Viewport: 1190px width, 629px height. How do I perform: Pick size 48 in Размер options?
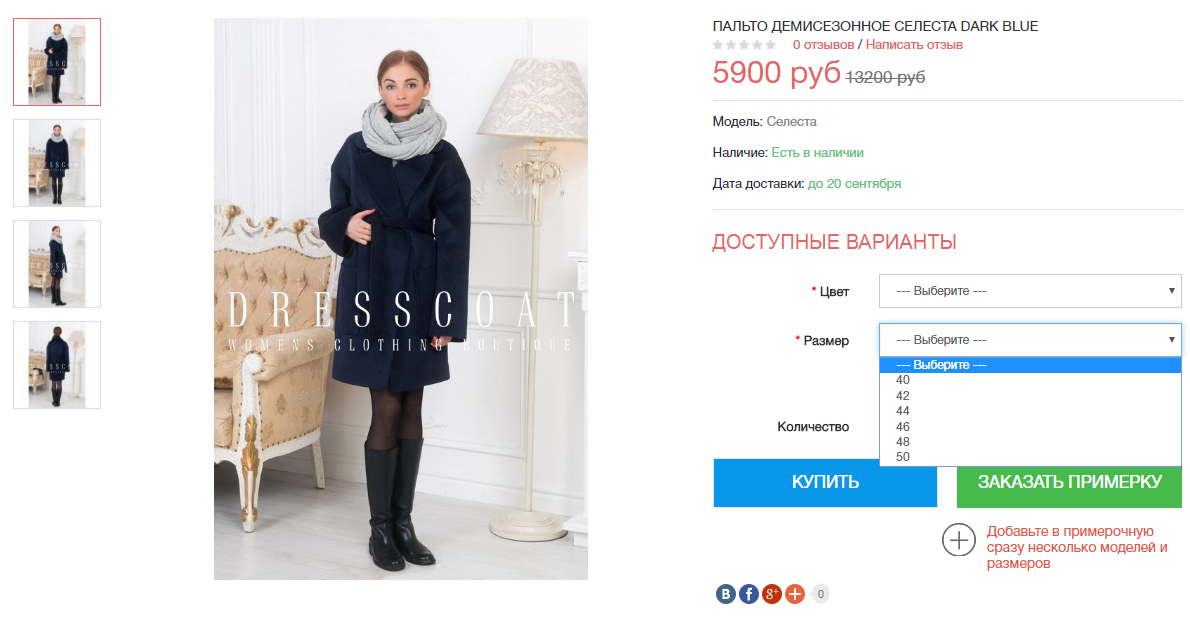(1030, 442)
